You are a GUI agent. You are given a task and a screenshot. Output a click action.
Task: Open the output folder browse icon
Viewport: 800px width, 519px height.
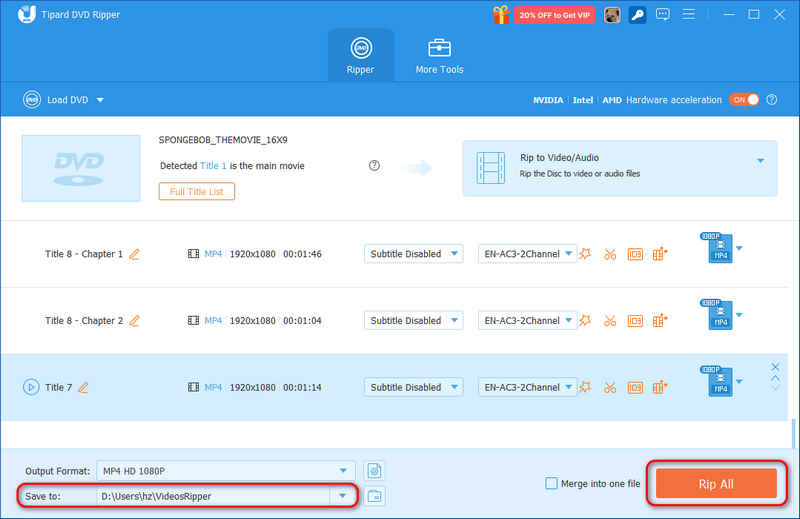click(374, 496)
